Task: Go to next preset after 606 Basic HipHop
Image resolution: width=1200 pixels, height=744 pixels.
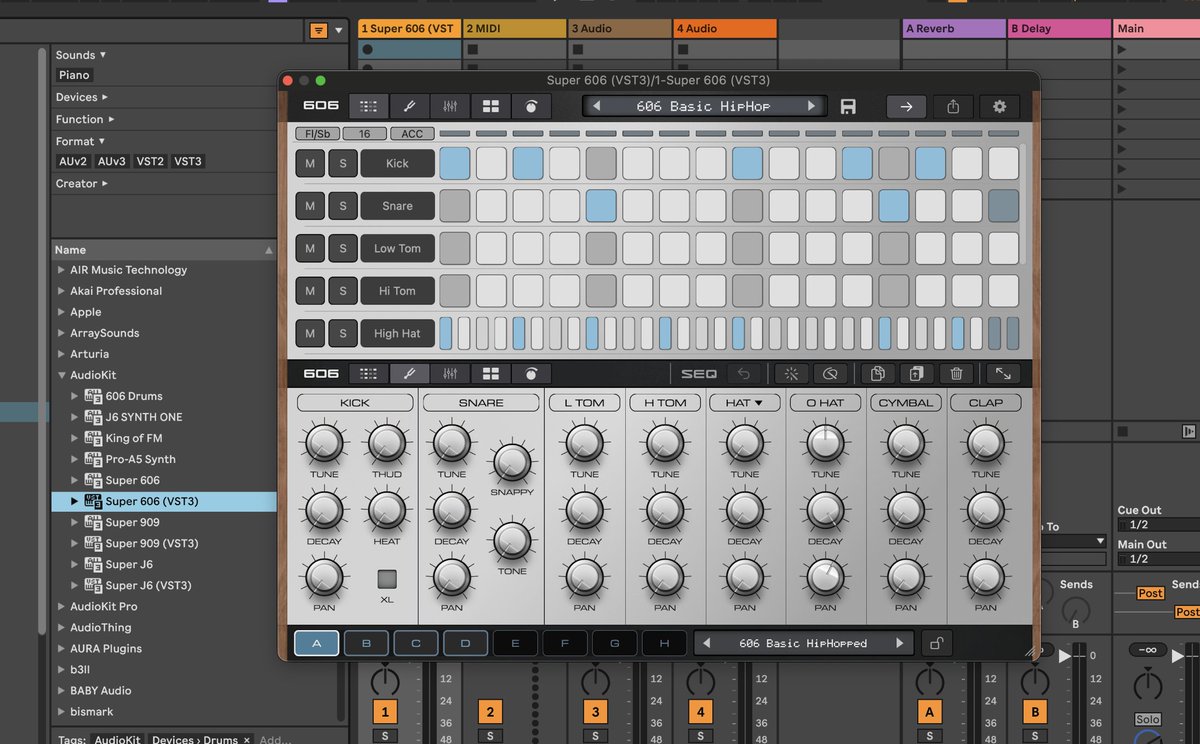Action: pyautogui.click(x=811, y=106)
